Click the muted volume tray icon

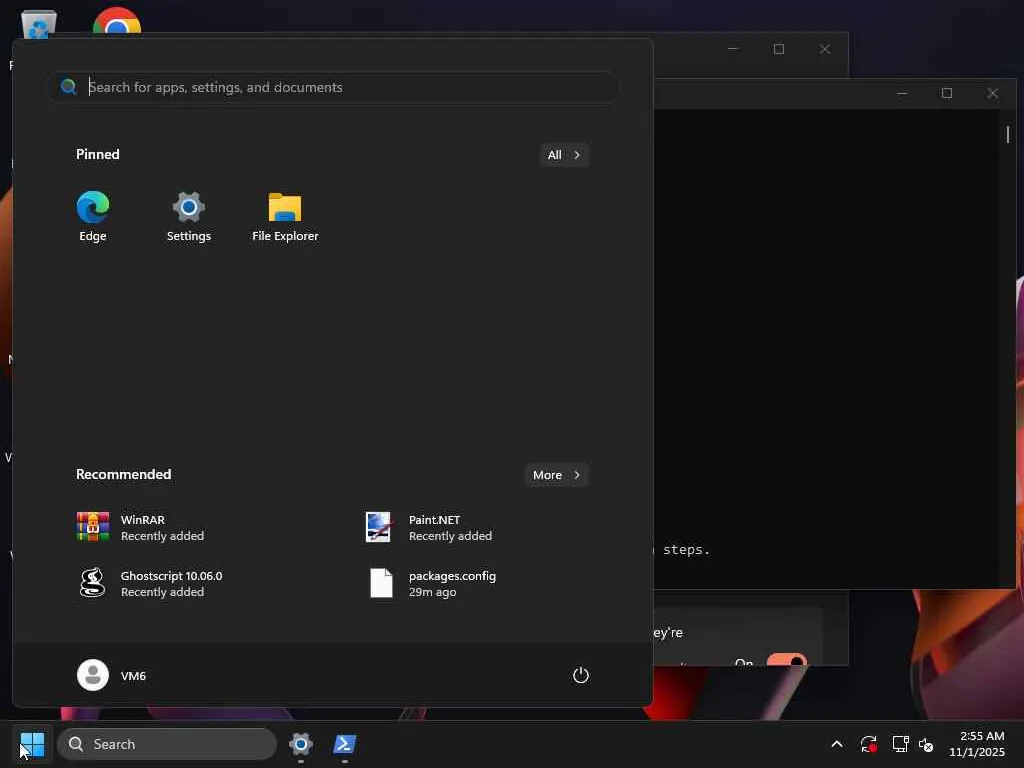(x=926, y=744)
